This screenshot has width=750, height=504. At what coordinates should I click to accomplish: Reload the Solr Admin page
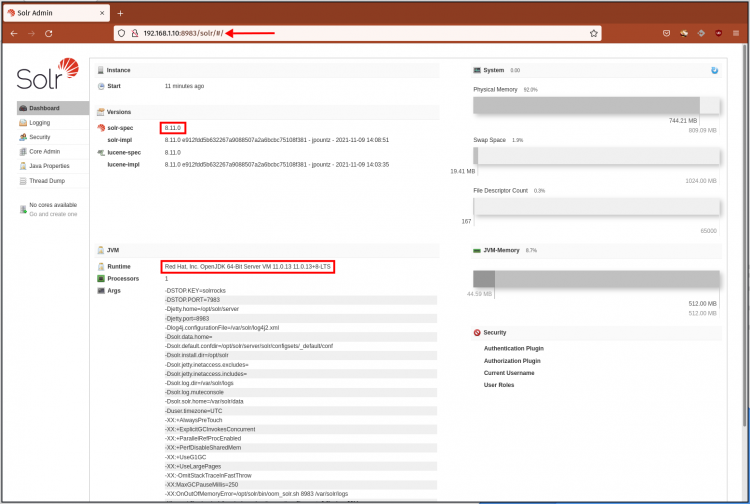pyautogui.click(x=48, y=33)
